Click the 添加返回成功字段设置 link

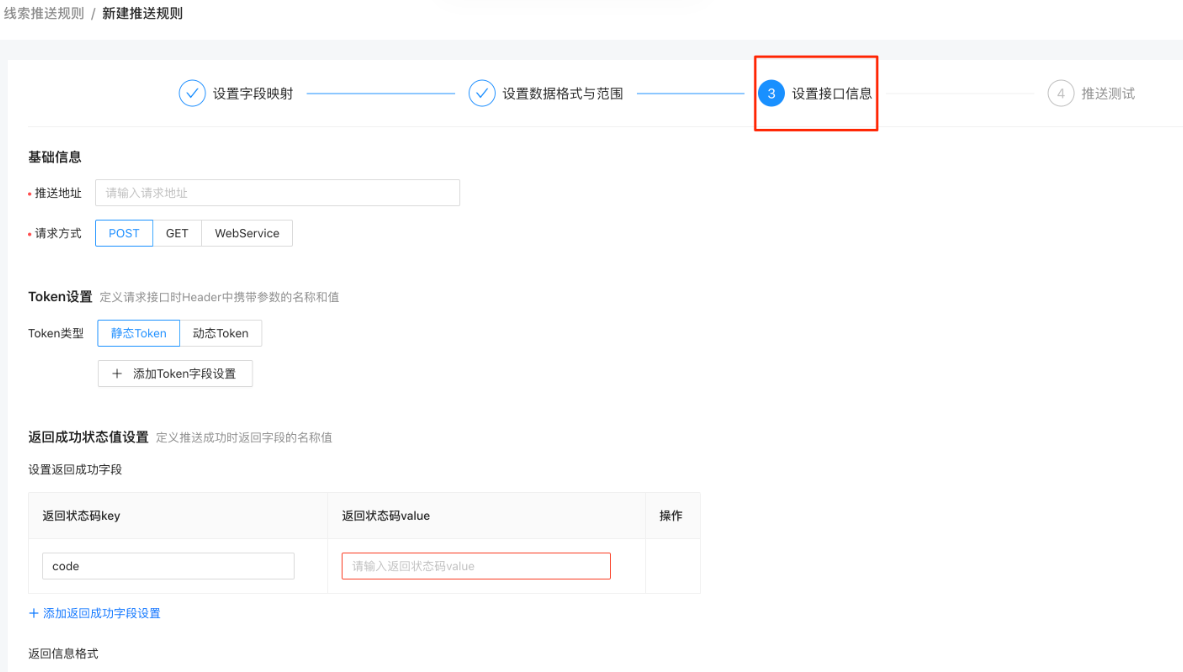click(x=100, y=612)
